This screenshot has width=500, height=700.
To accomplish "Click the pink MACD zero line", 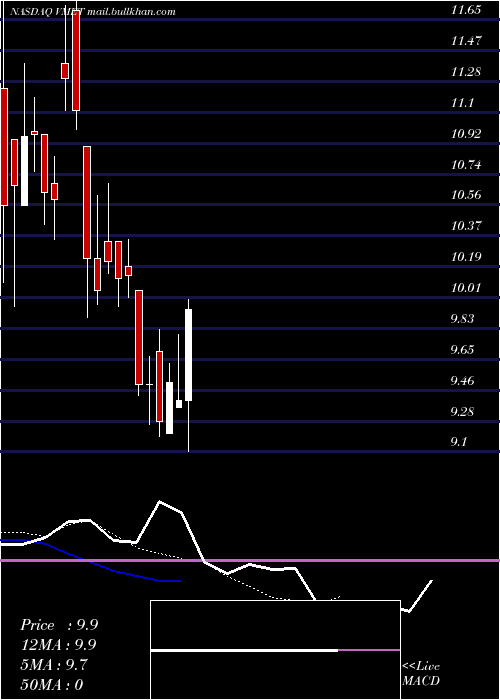I will (x=250, y=560).
